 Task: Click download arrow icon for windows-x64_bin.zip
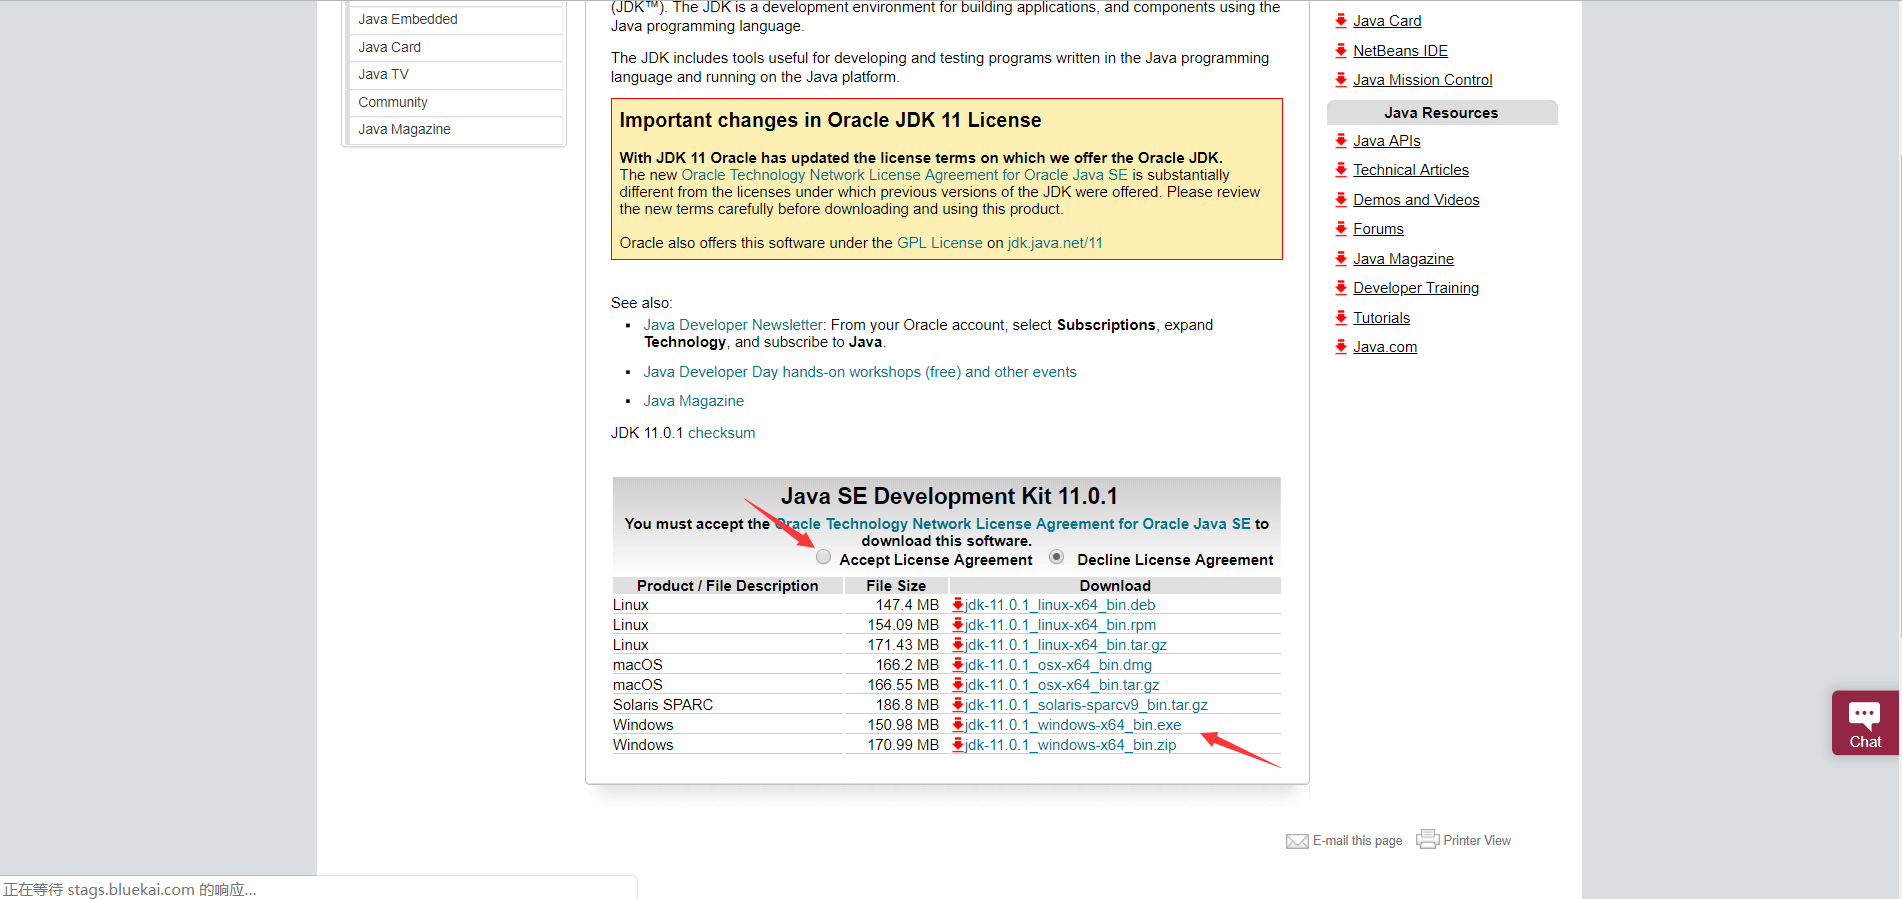(958, 745)
